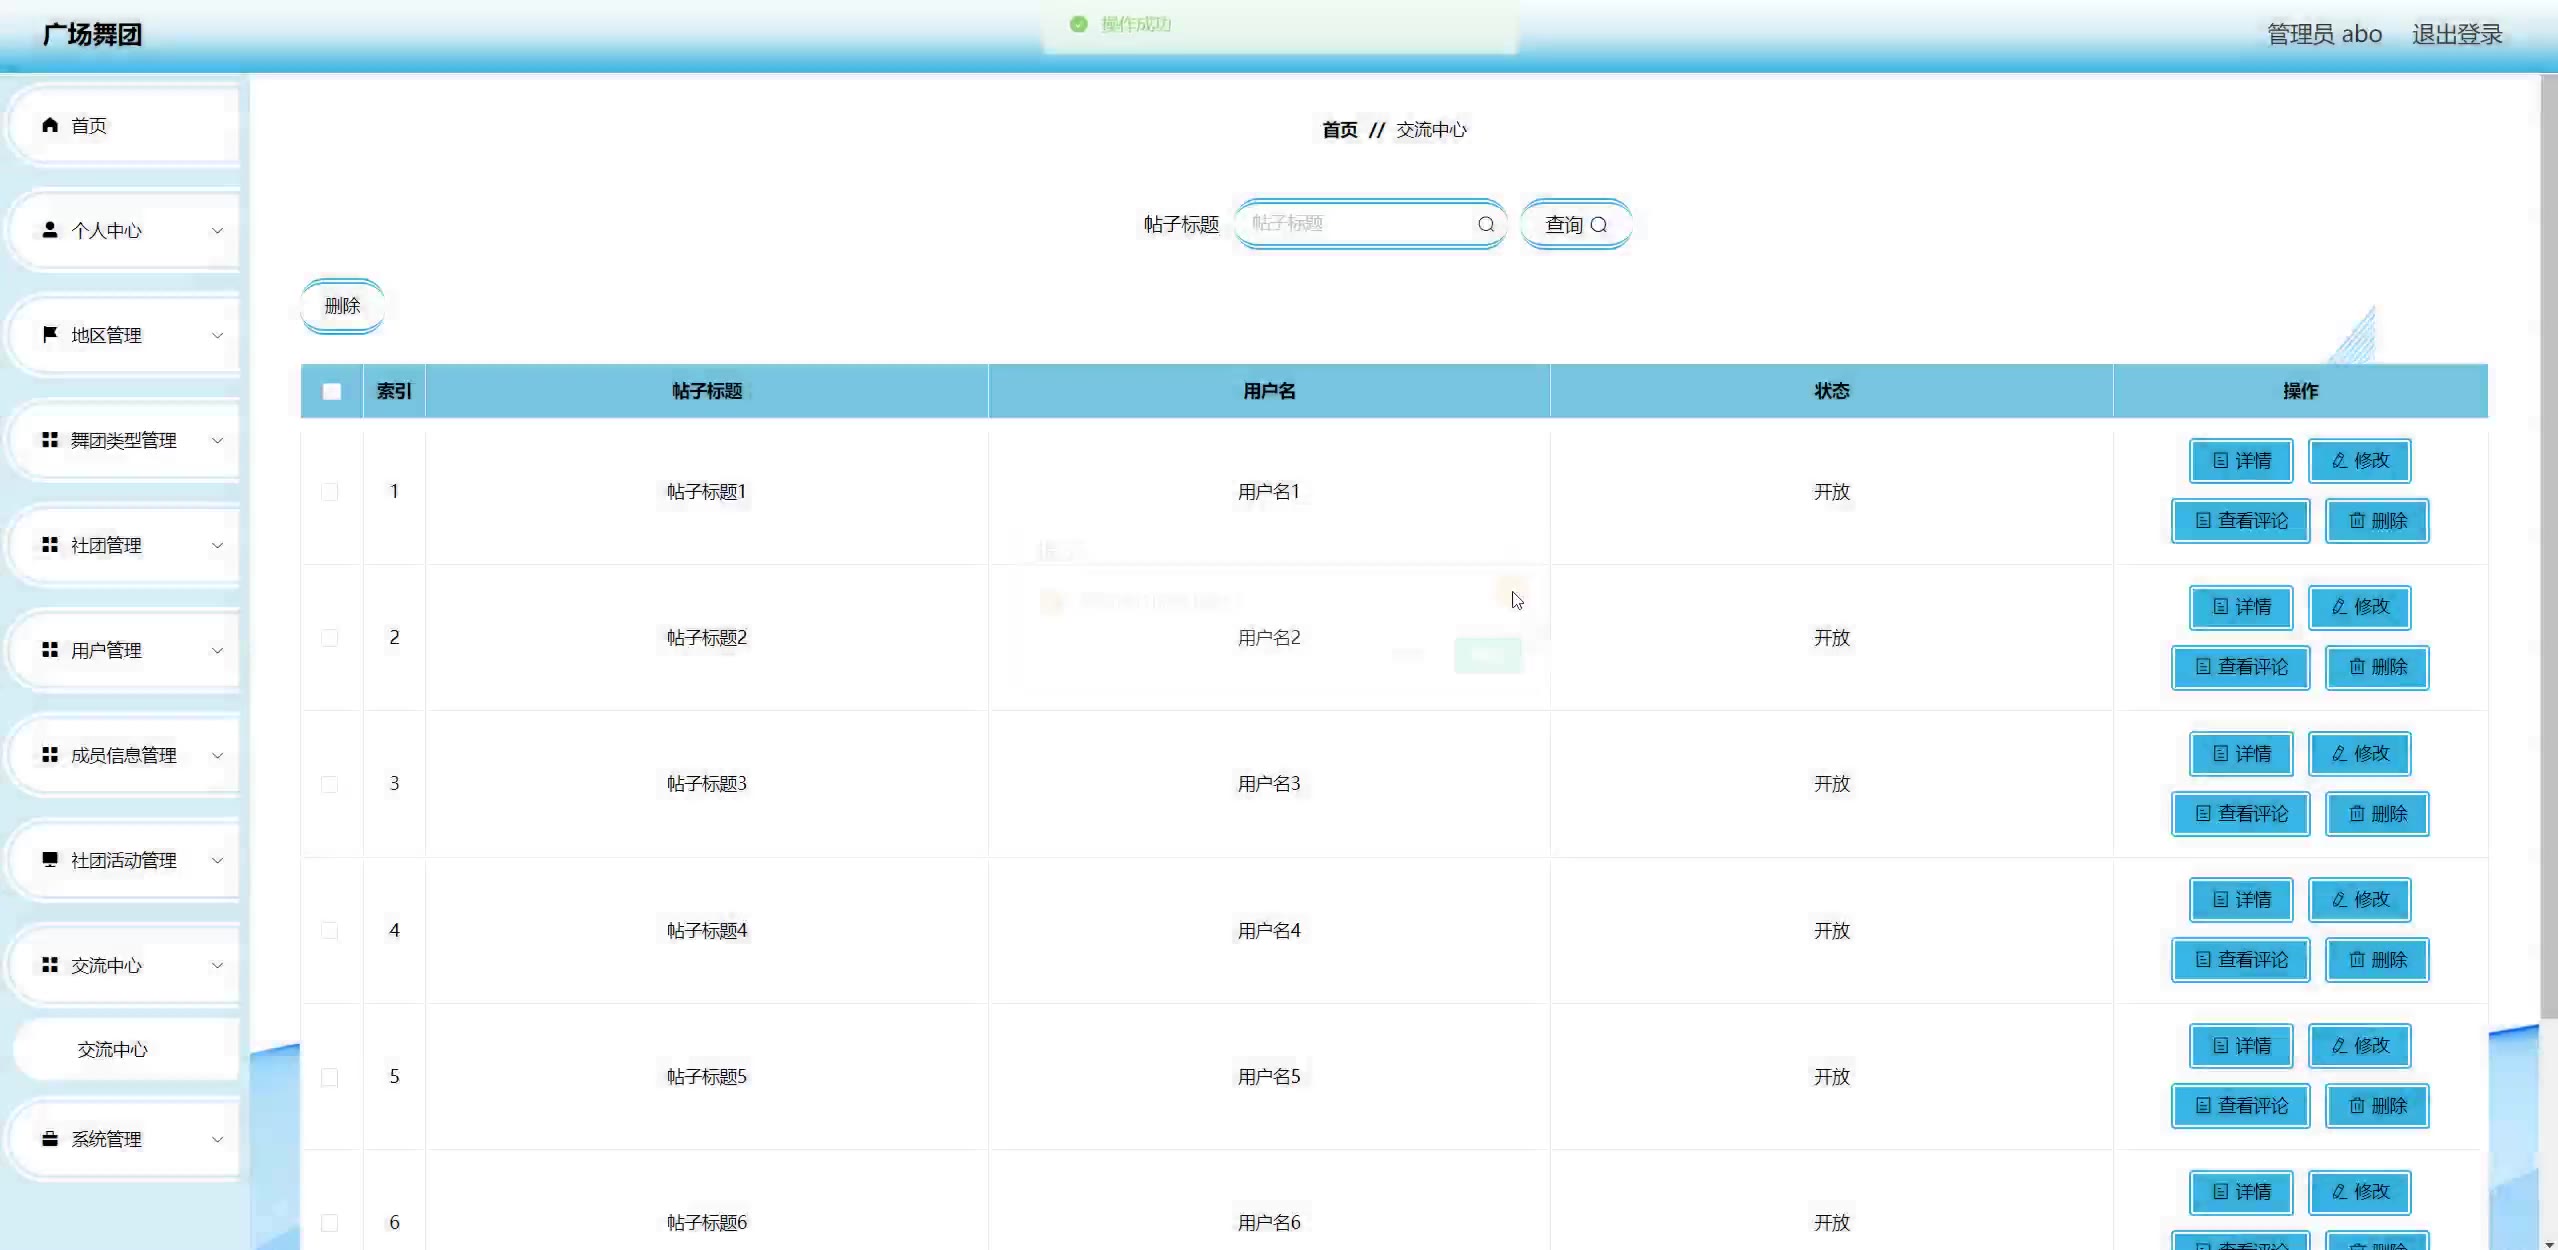Check the checkbox for row 帖子标题3
Image resolution: width=2558 pixels, height=1250 pixels.
click(330, 784)
